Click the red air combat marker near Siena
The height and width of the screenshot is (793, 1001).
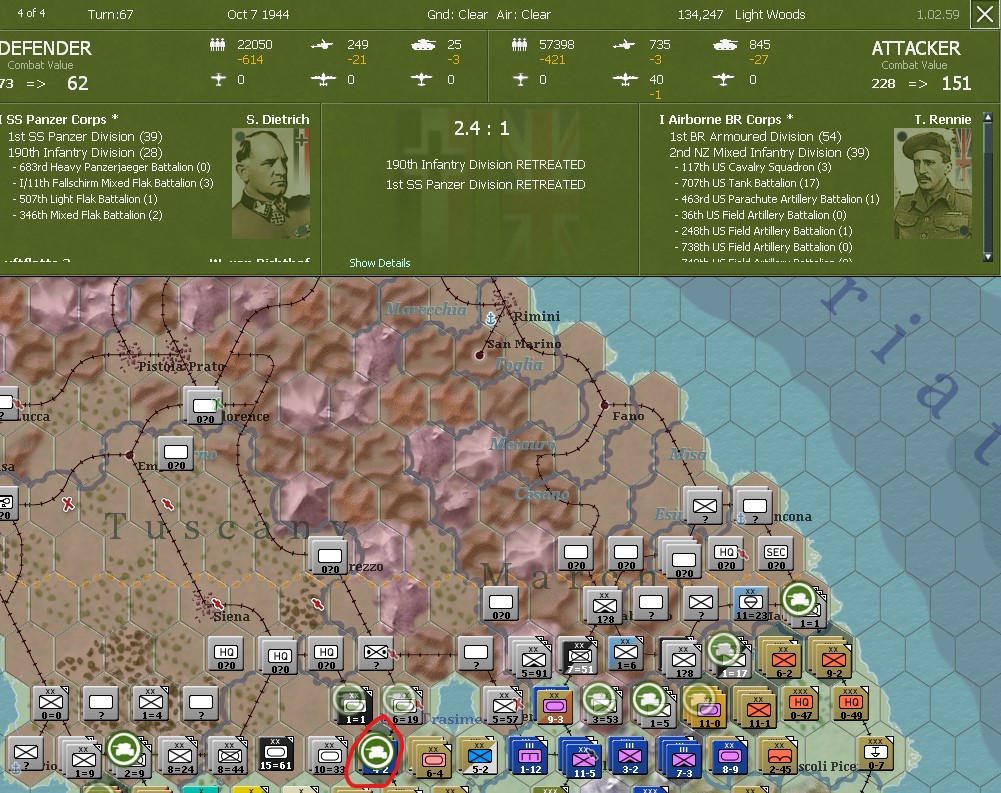[x=218, y=605]
